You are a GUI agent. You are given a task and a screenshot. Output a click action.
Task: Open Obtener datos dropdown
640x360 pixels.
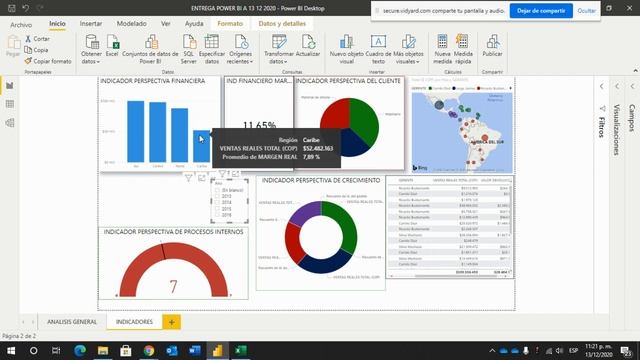click(91, 49)
